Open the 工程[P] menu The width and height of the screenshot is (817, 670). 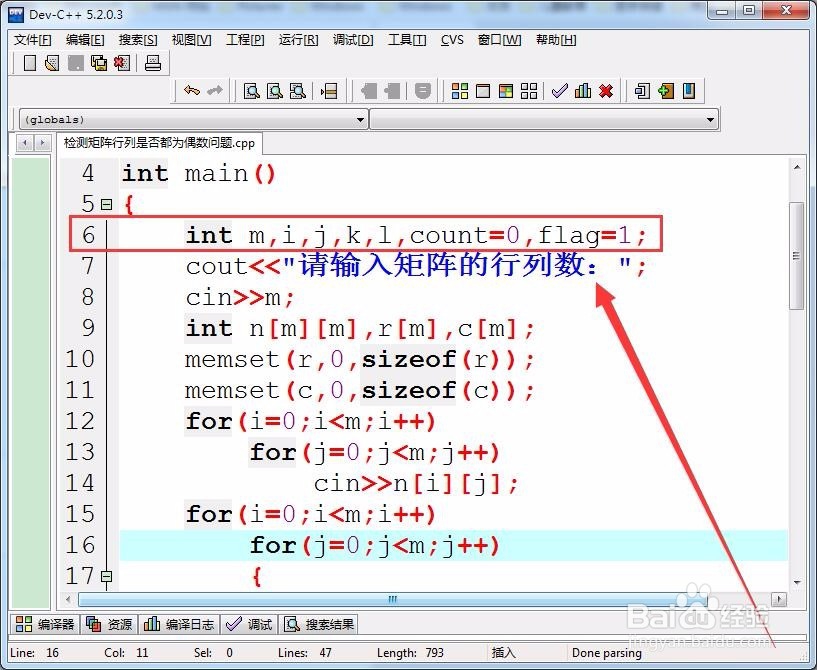(245, 40)
